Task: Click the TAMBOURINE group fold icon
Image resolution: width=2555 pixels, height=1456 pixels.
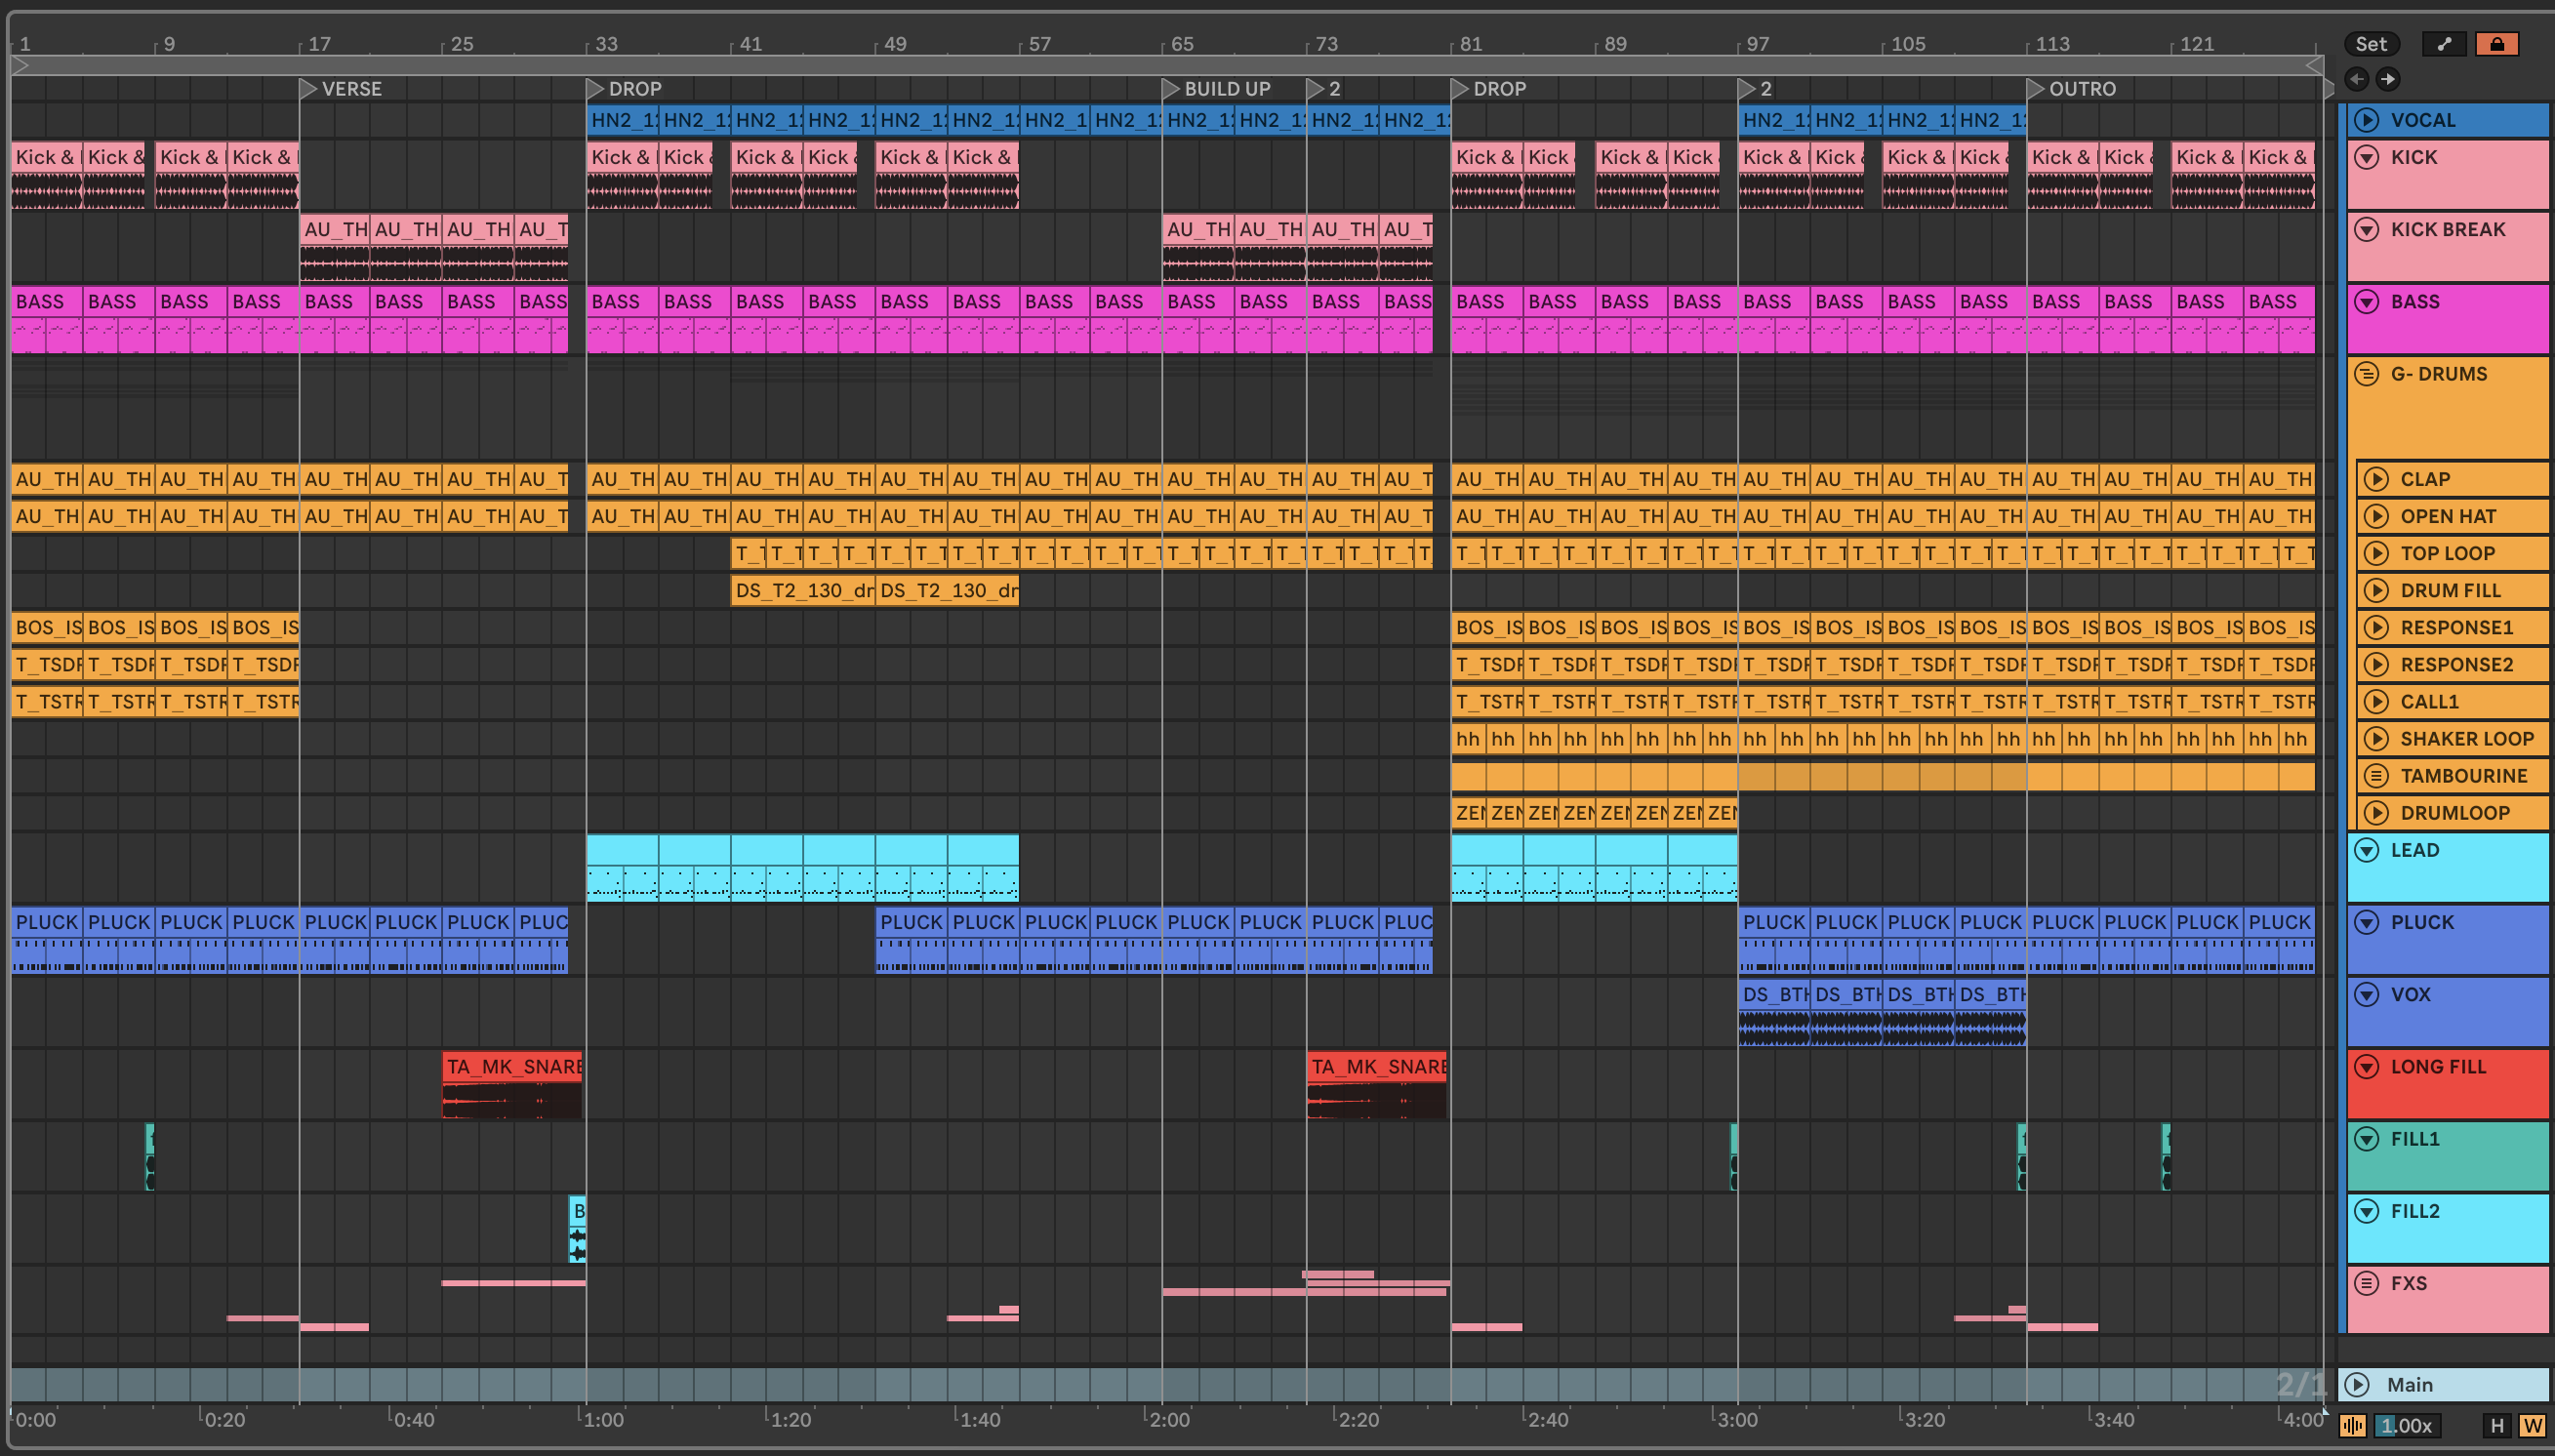Action: tap(2377, 776)
